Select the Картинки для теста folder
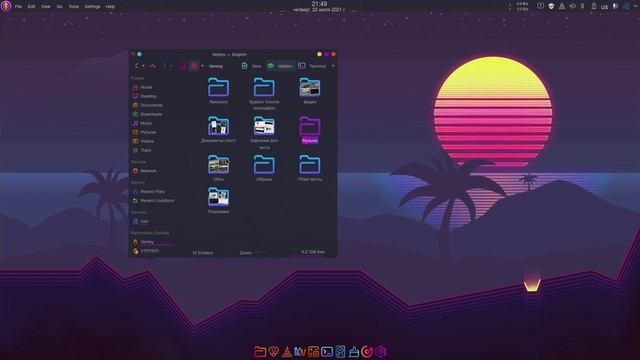Screen dimensions: 640x360 264,132
